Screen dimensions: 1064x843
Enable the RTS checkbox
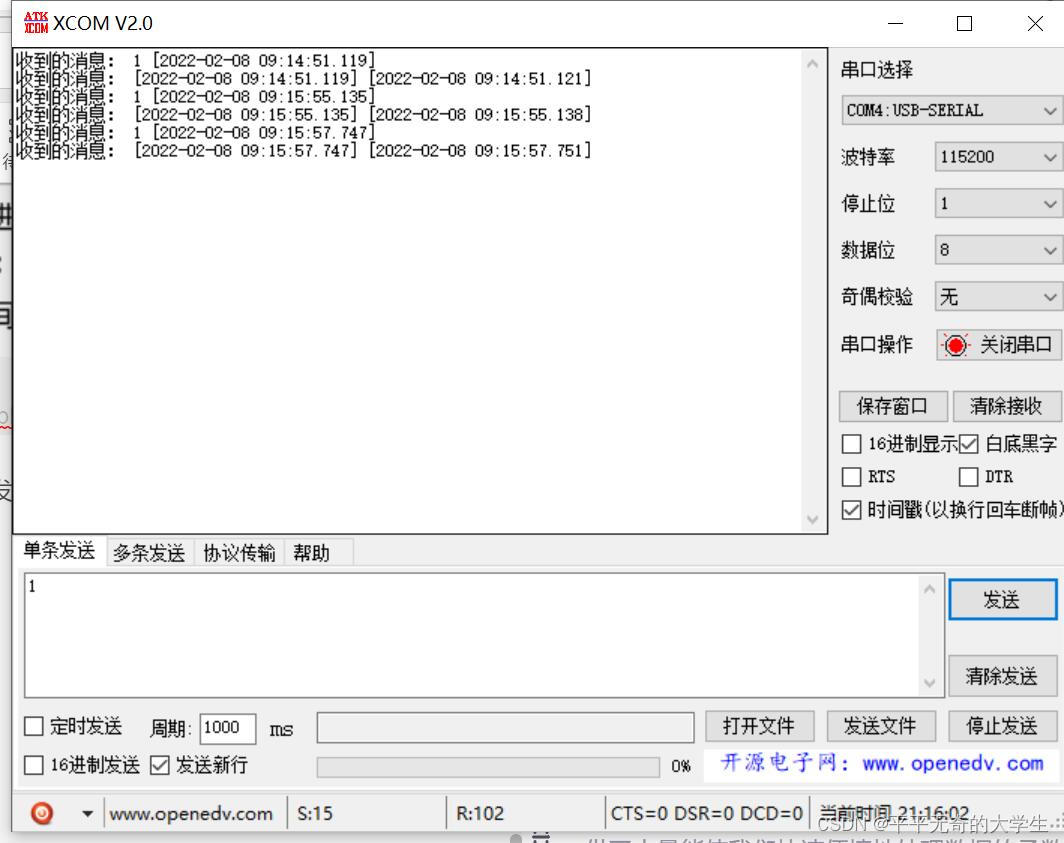852,477
